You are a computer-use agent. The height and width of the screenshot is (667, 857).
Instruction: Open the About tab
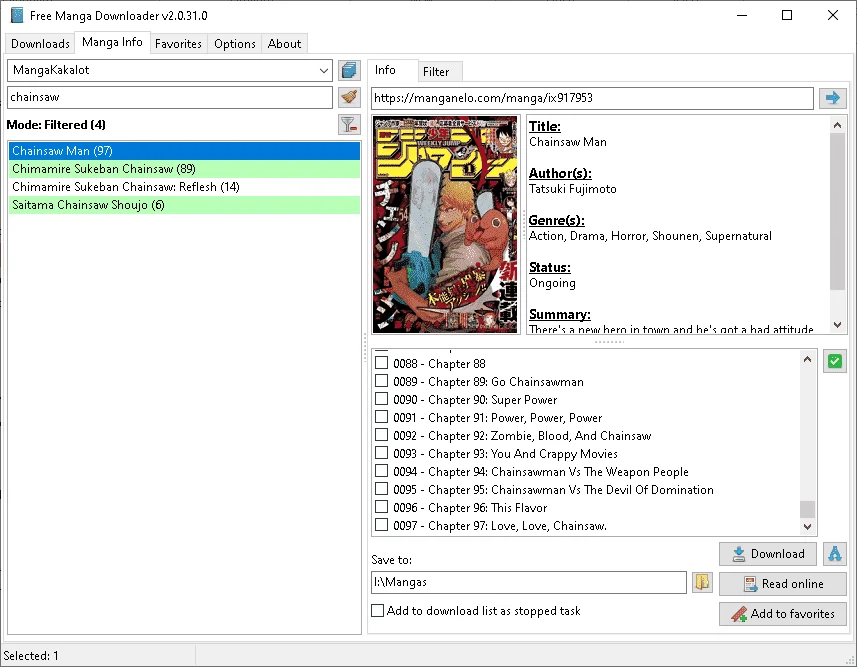pyautogui.click(x=284, y=44)
